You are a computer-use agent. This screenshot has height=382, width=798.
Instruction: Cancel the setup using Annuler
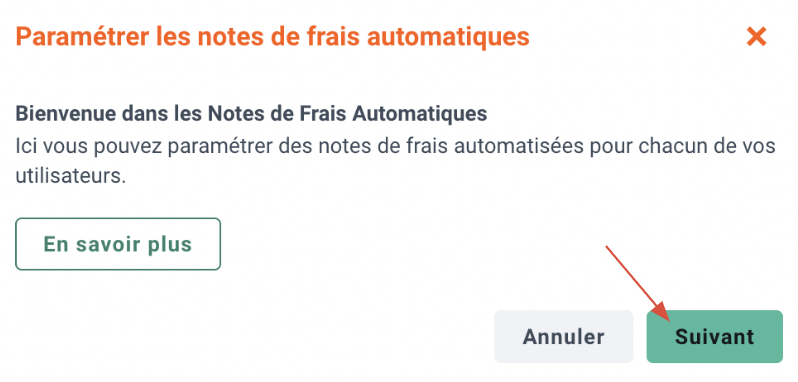click(x=563, y=337)
